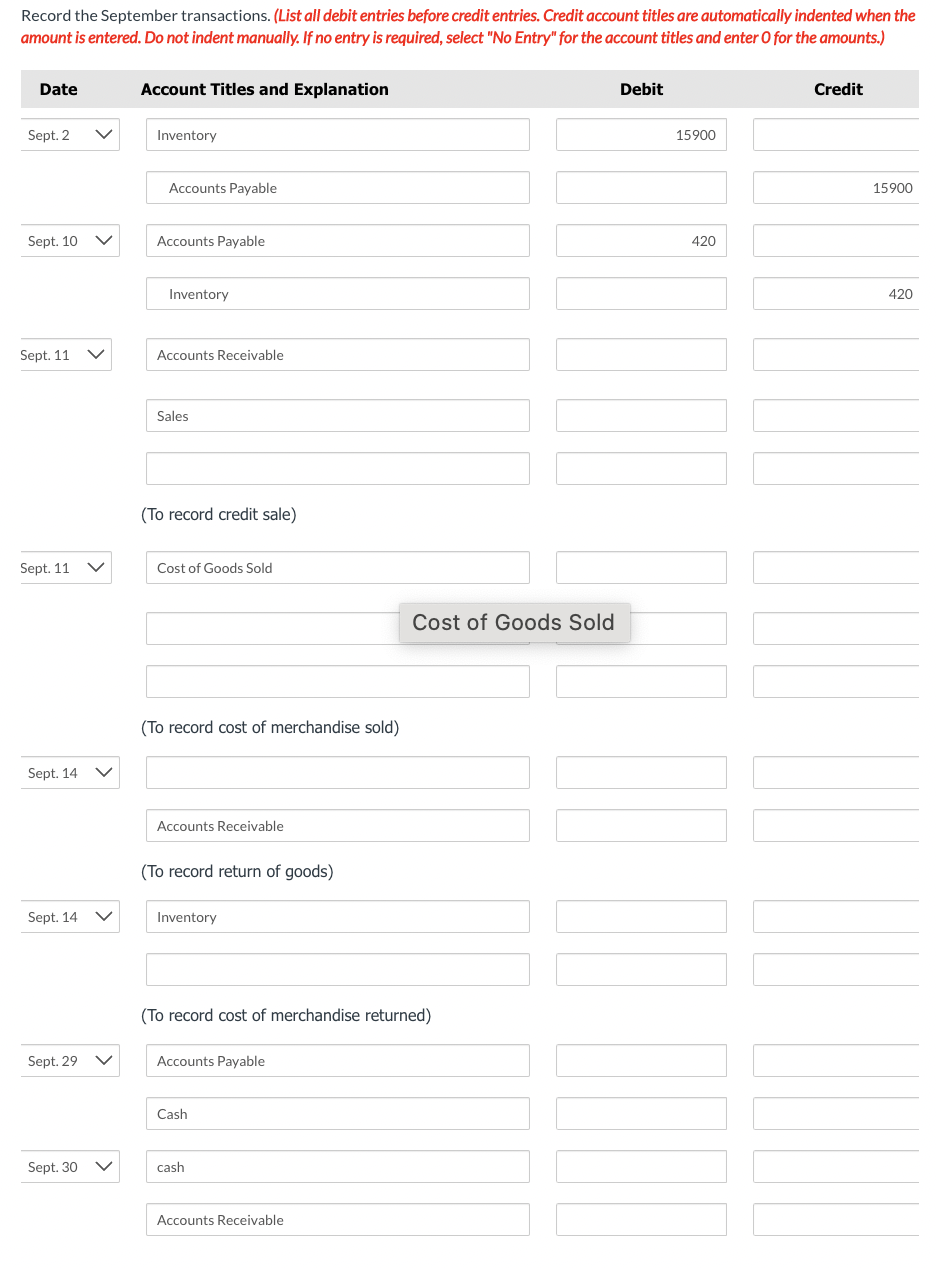Click the Sales account title field

click(338, 416)
